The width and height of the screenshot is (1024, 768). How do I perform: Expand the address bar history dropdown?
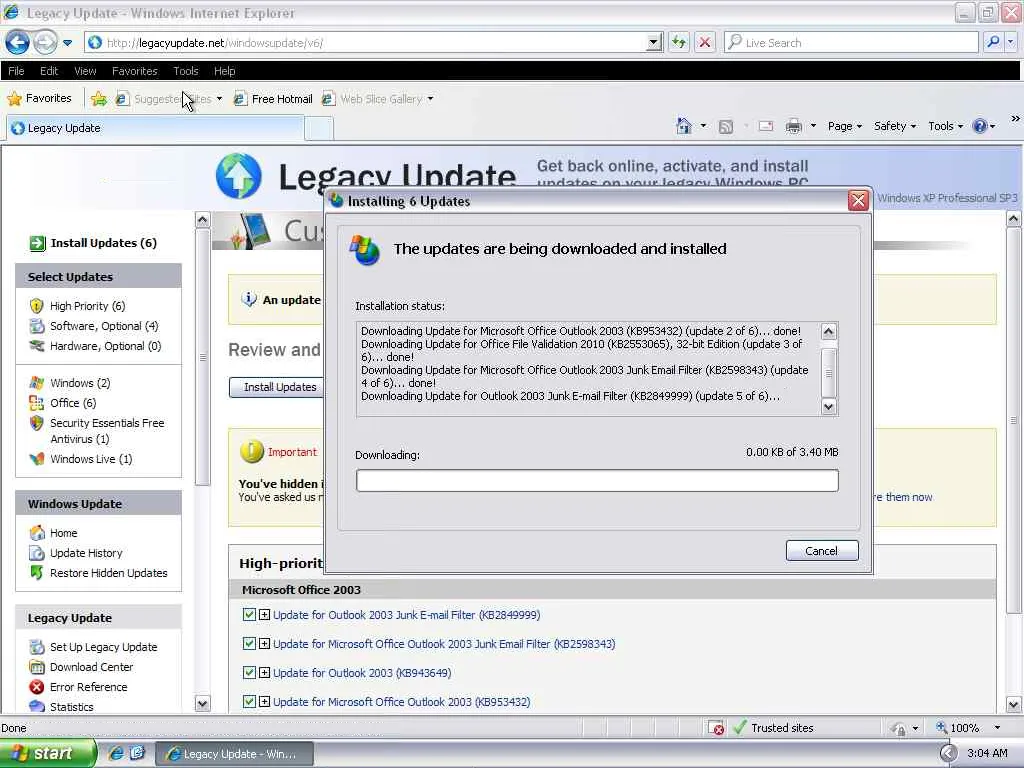tap(654, 42)
